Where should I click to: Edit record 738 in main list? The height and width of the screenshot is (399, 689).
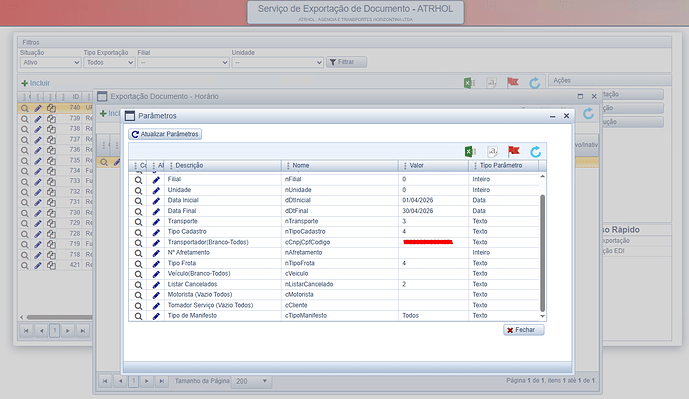tap(38, 129)
